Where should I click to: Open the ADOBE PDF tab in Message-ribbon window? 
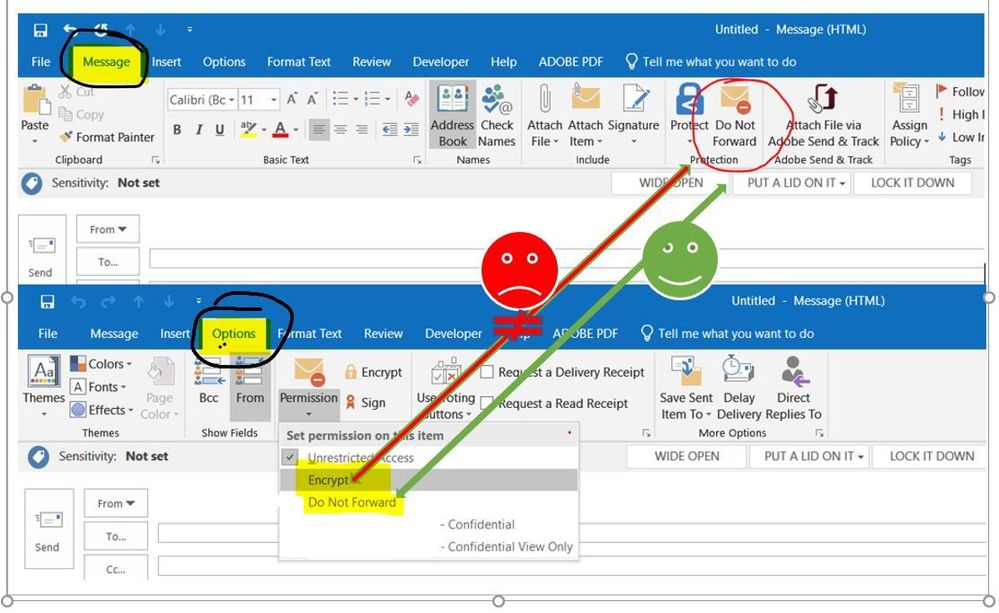pyautogui.click(x=570, y=62)
